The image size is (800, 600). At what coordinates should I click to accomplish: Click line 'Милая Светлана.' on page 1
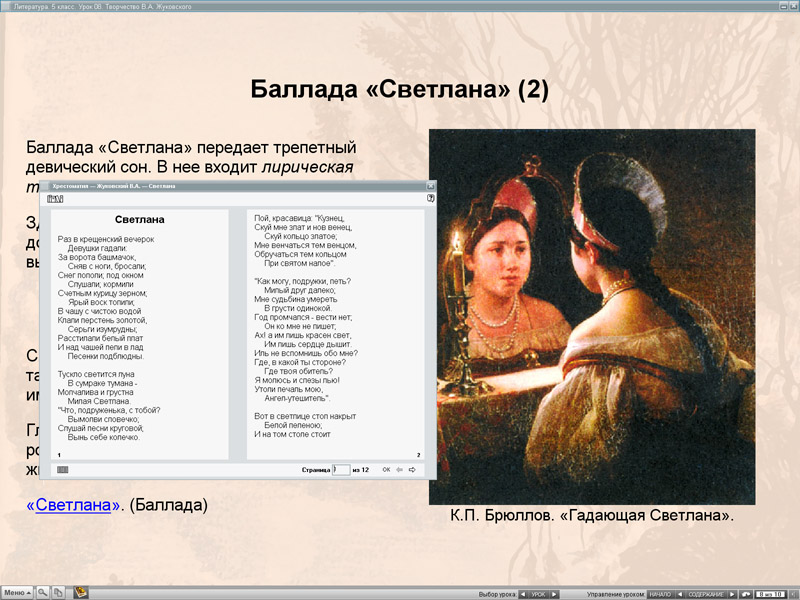click(x=99, y=401)
